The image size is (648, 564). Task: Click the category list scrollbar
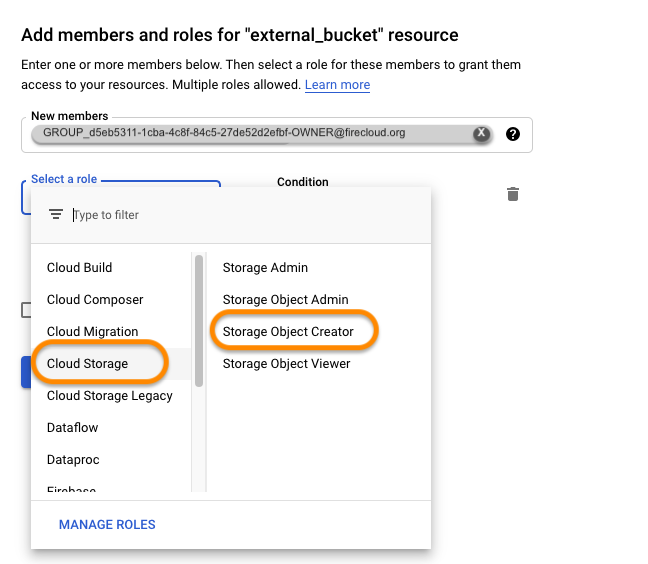pos(199,321)
